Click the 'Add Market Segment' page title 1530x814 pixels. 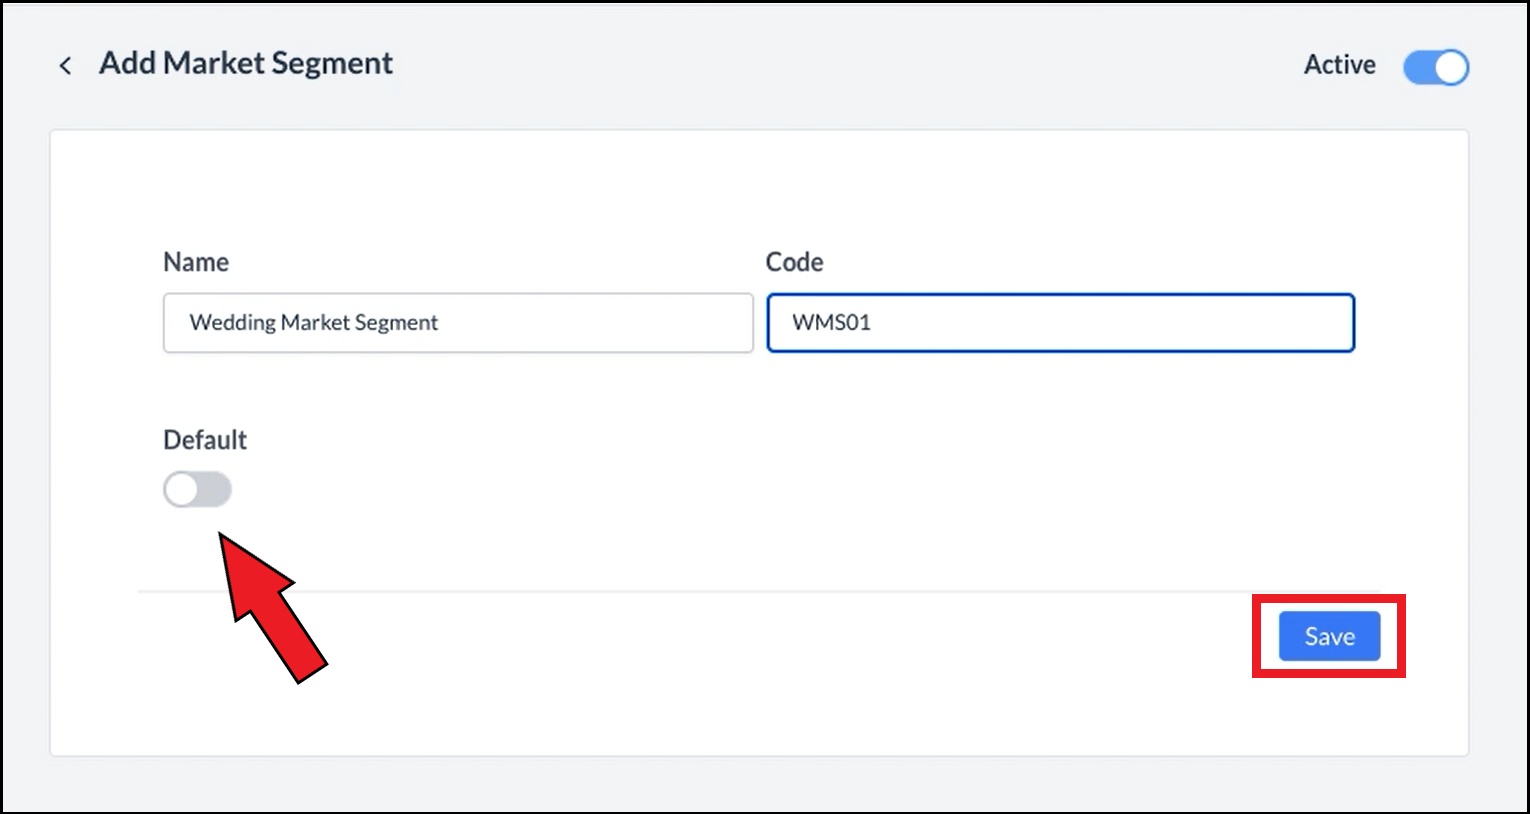pos(245,63)
